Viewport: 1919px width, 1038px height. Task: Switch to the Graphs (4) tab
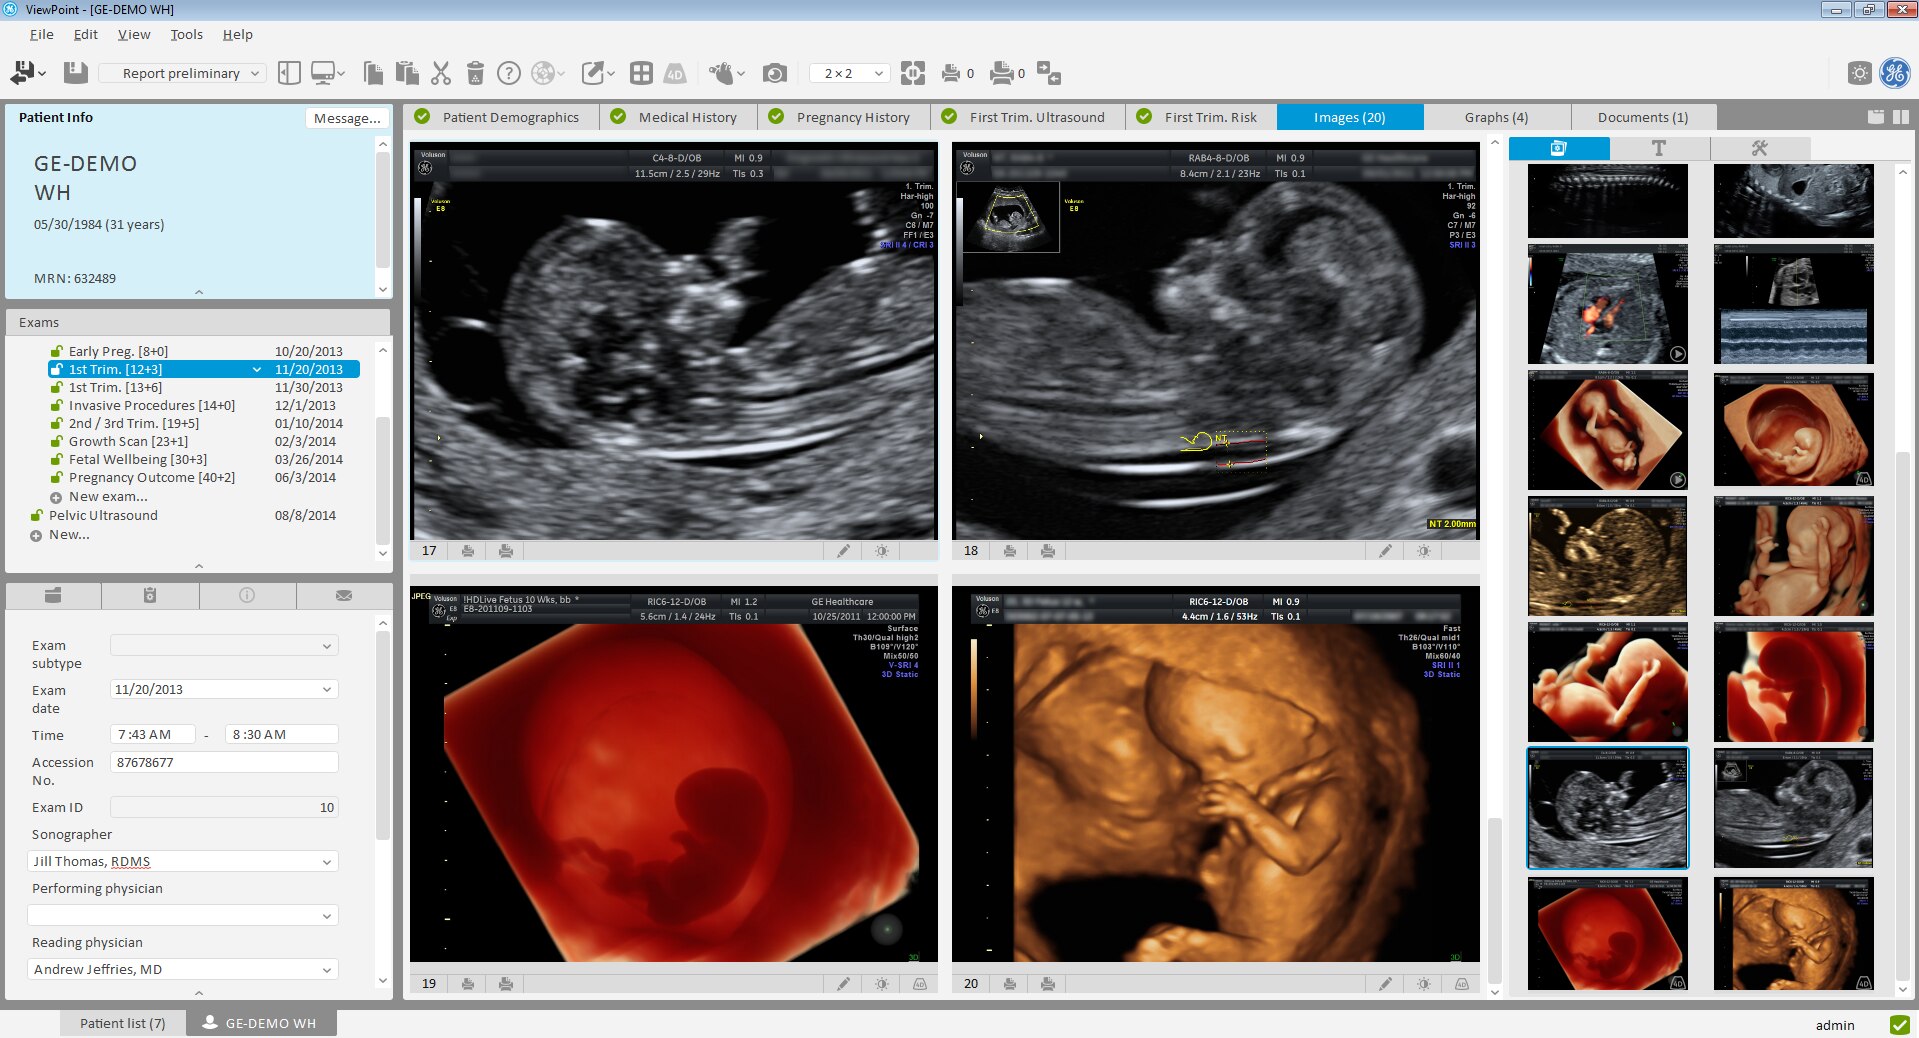pos(1495,117)
